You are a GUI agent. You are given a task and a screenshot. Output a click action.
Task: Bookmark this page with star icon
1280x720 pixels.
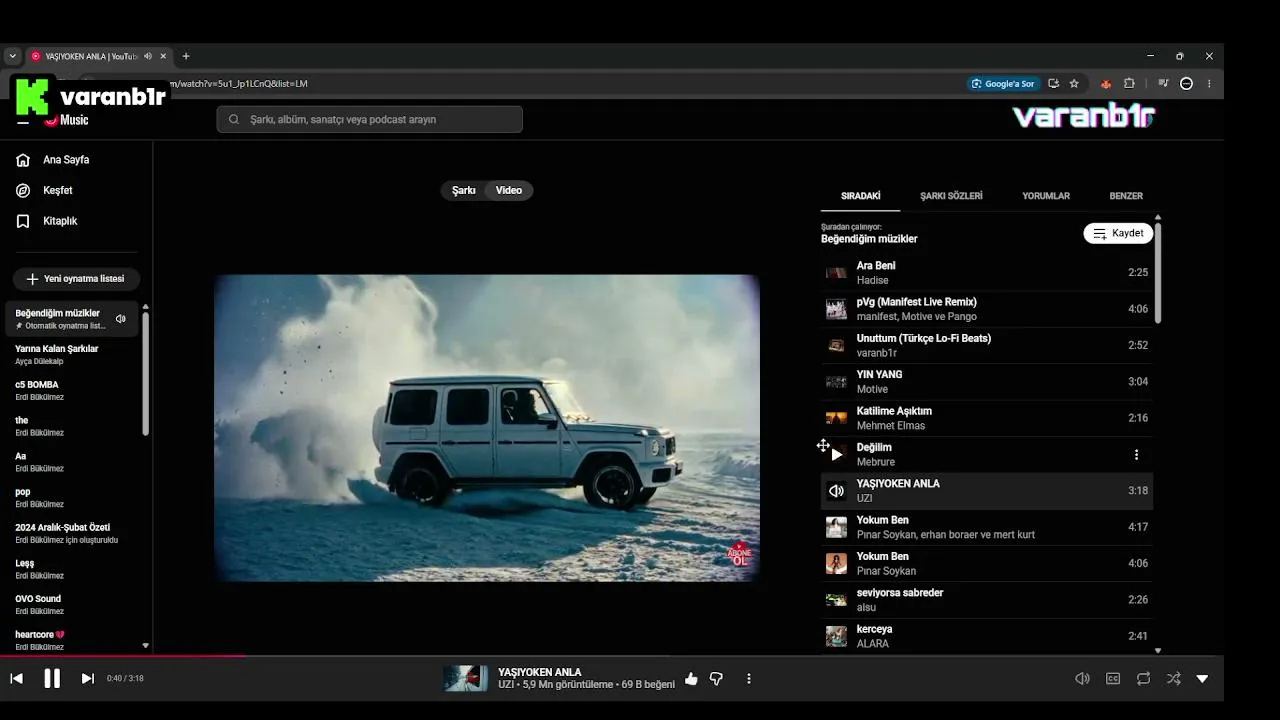(1074, 84)
